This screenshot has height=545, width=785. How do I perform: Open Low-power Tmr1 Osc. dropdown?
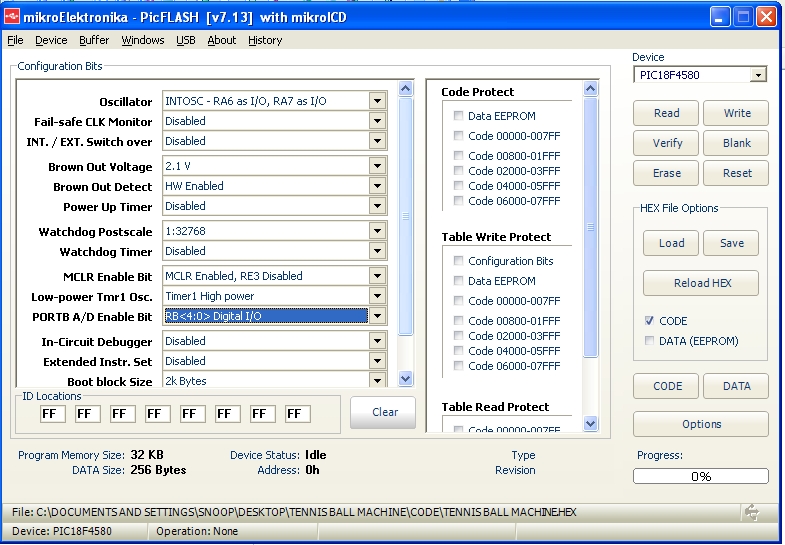pos(377,296)
